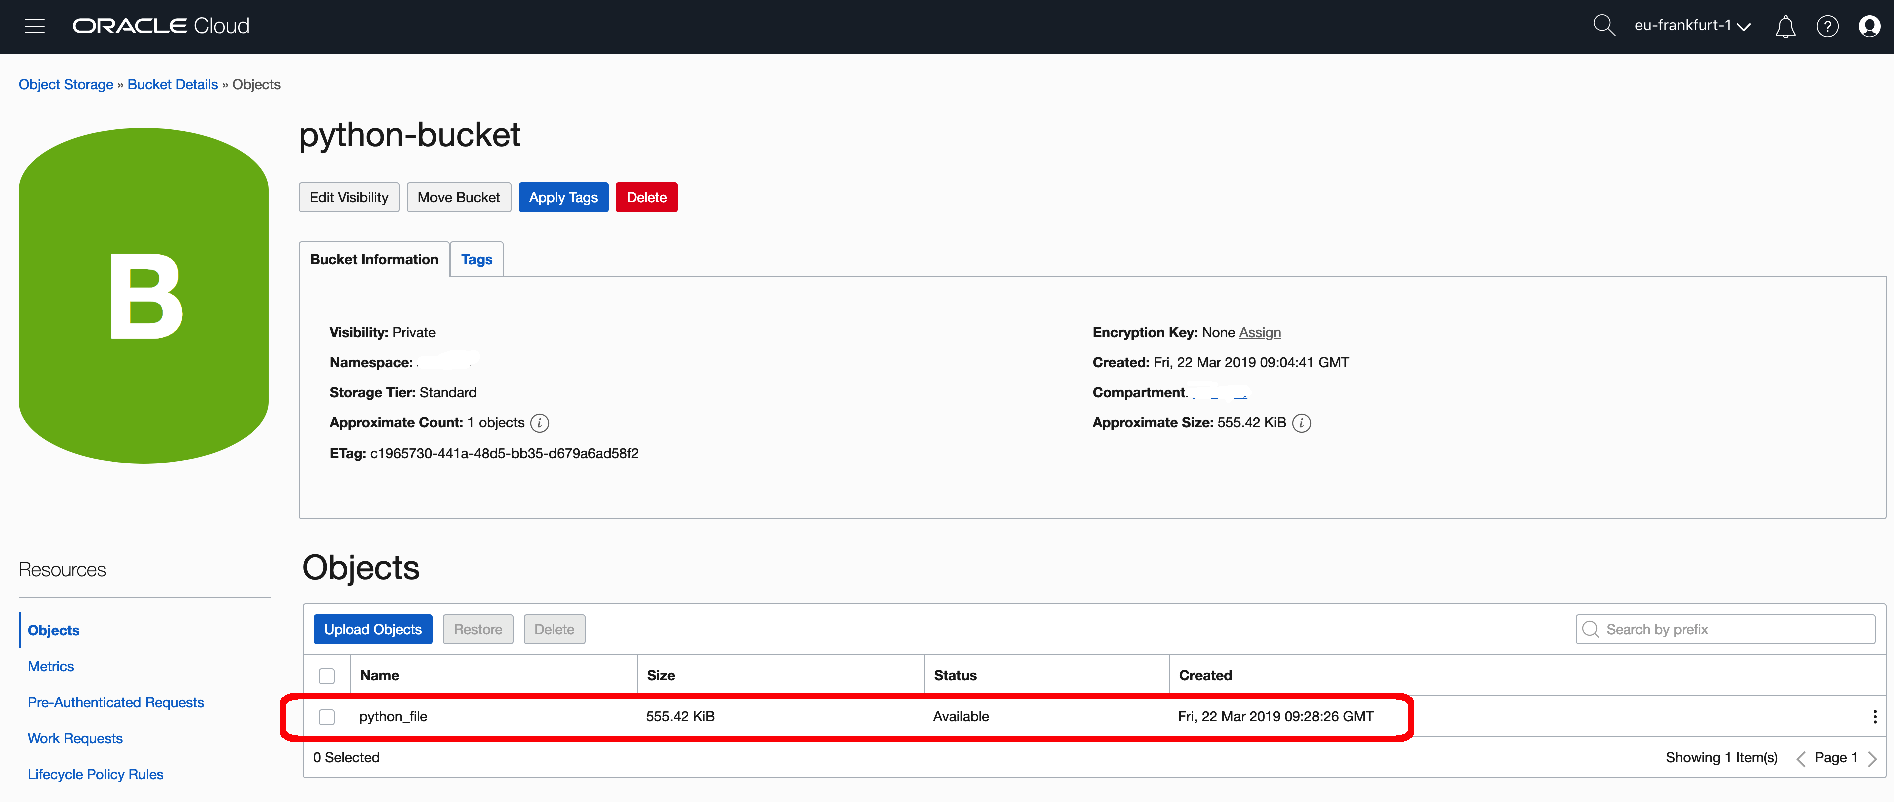This screenshot has height=802, width=1894.
Task: Select the python_file checkbox
Action: point(327,717)
